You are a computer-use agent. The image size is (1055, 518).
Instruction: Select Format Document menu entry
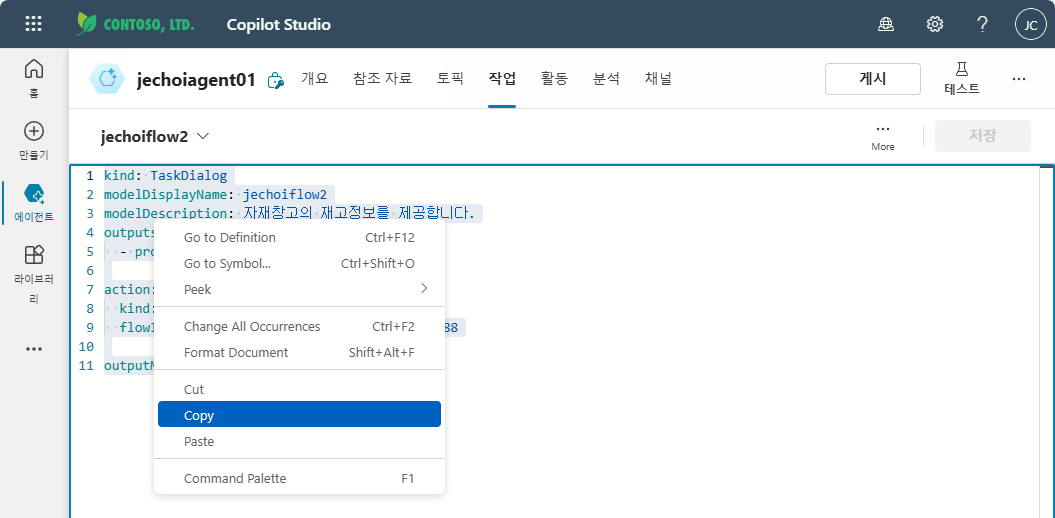(299, 353)
